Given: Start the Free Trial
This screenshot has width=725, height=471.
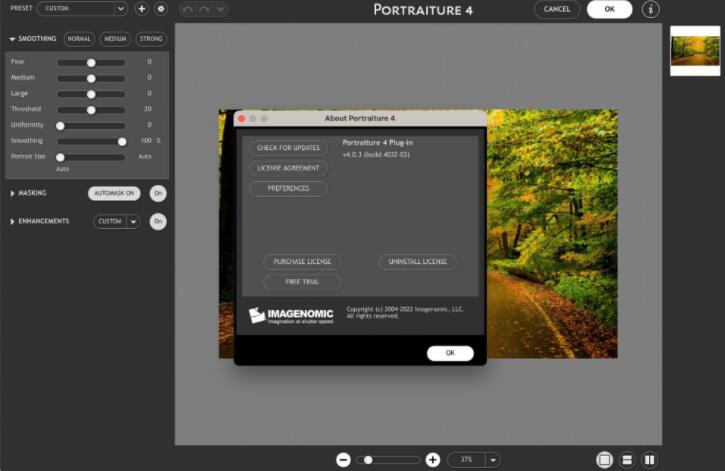Looking at the screenshot, I should (x=302, y=282).
